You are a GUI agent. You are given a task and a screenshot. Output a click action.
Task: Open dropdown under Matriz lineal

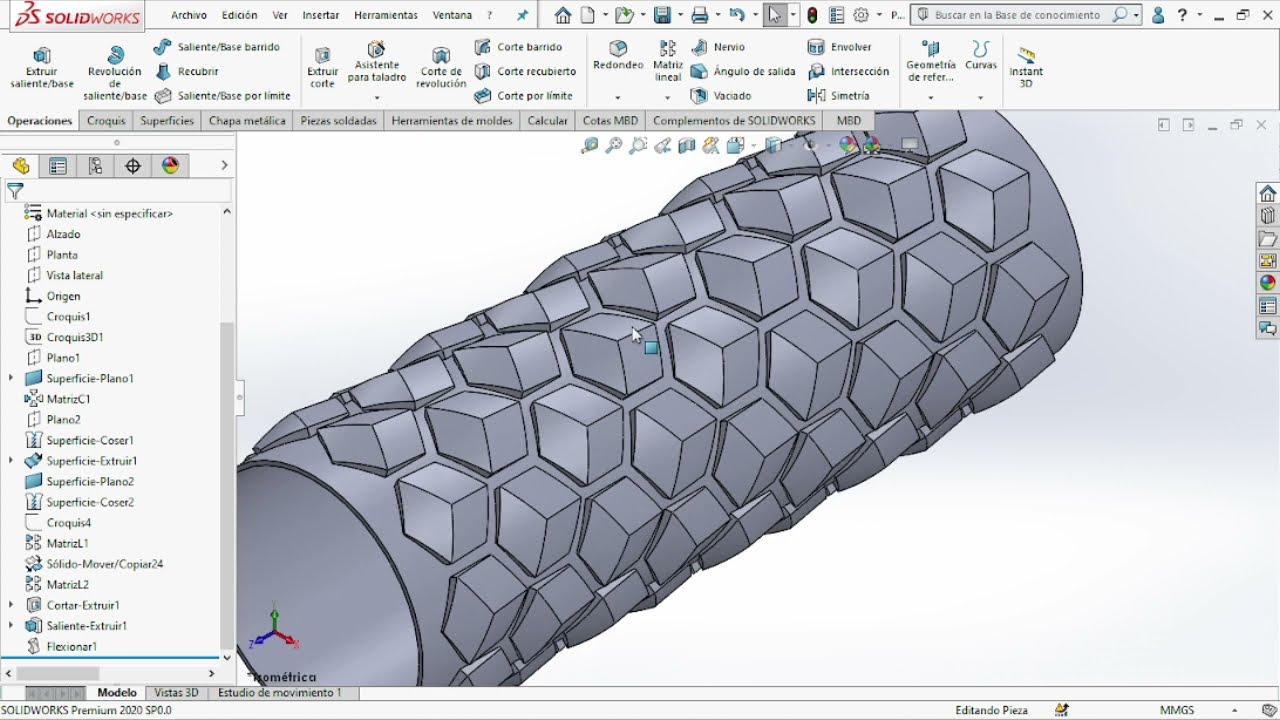668,98
